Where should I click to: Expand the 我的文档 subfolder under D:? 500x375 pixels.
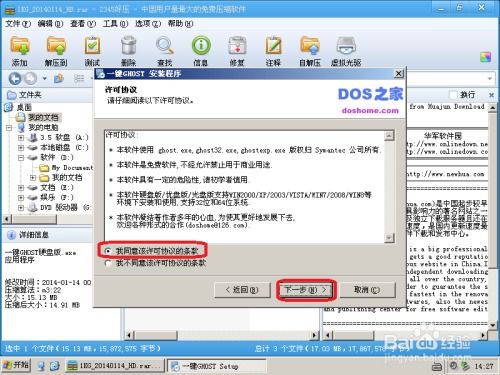[33, 177]
